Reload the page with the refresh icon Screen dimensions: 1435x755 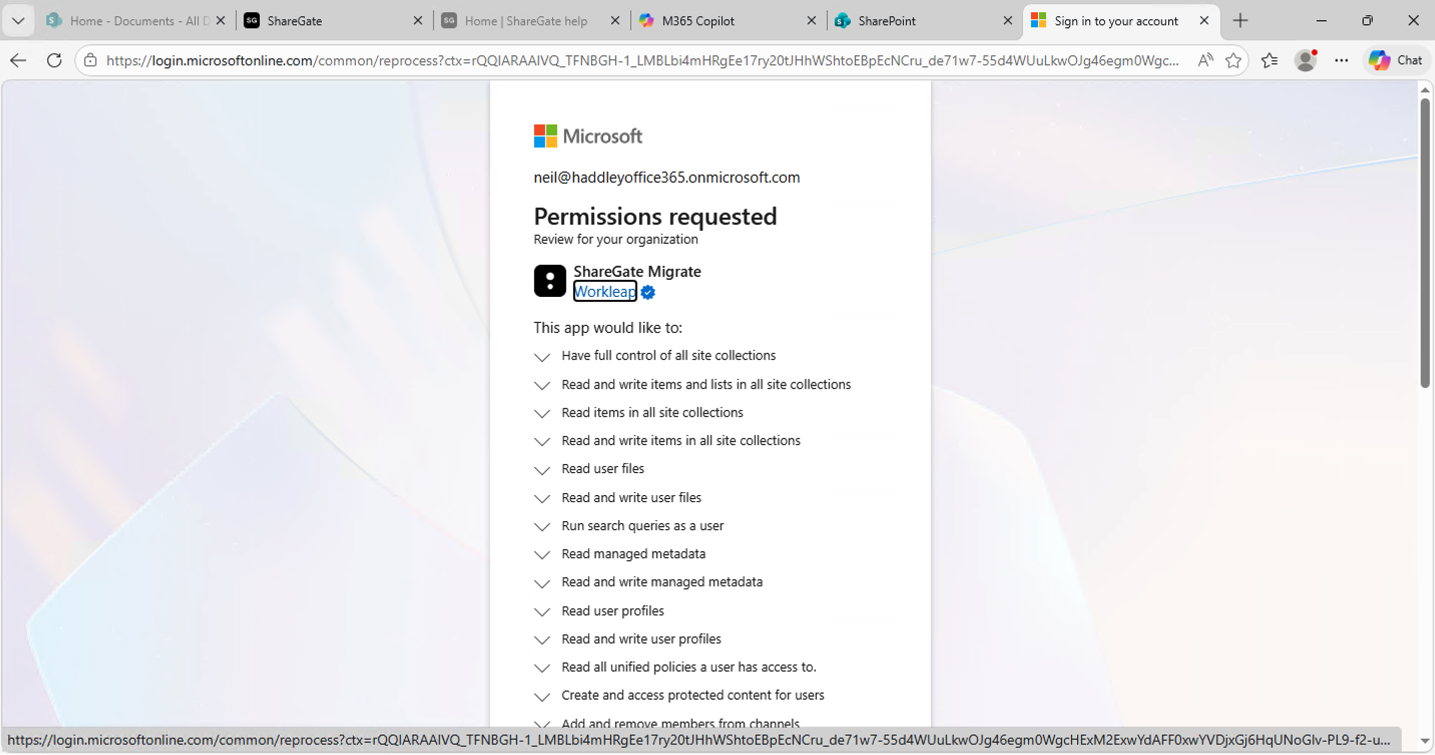[54, 60]
